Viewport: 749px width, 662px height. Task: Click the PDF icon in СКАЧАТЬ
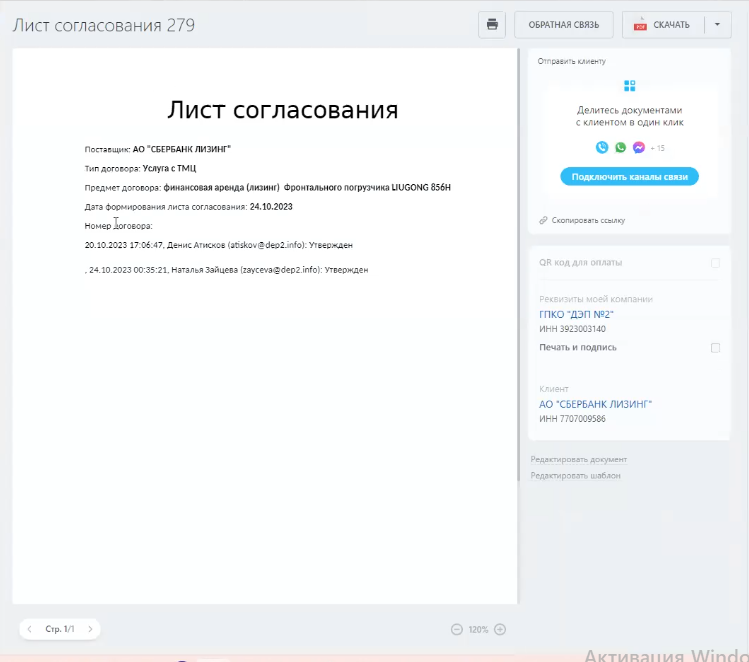click(640, 25)
